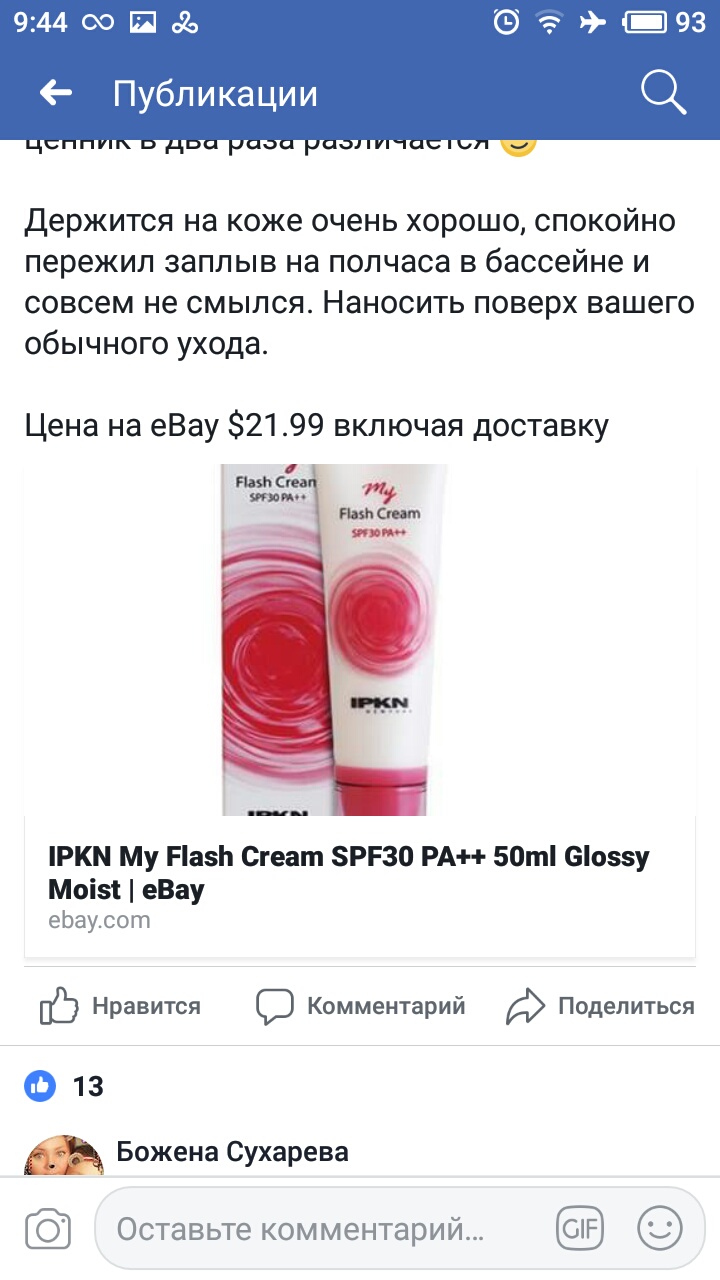Viewport: 720px width, 1280px height.
Task: Tap the thumbs-up Like icon
Action: pos(59,1006)
